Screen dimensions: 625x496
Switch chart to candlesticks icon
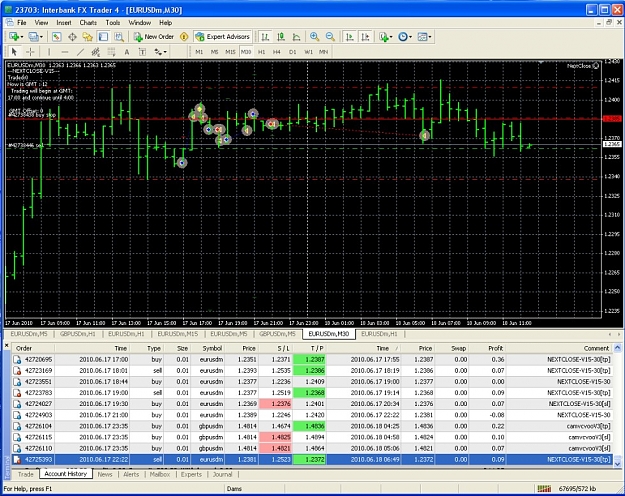281,37
